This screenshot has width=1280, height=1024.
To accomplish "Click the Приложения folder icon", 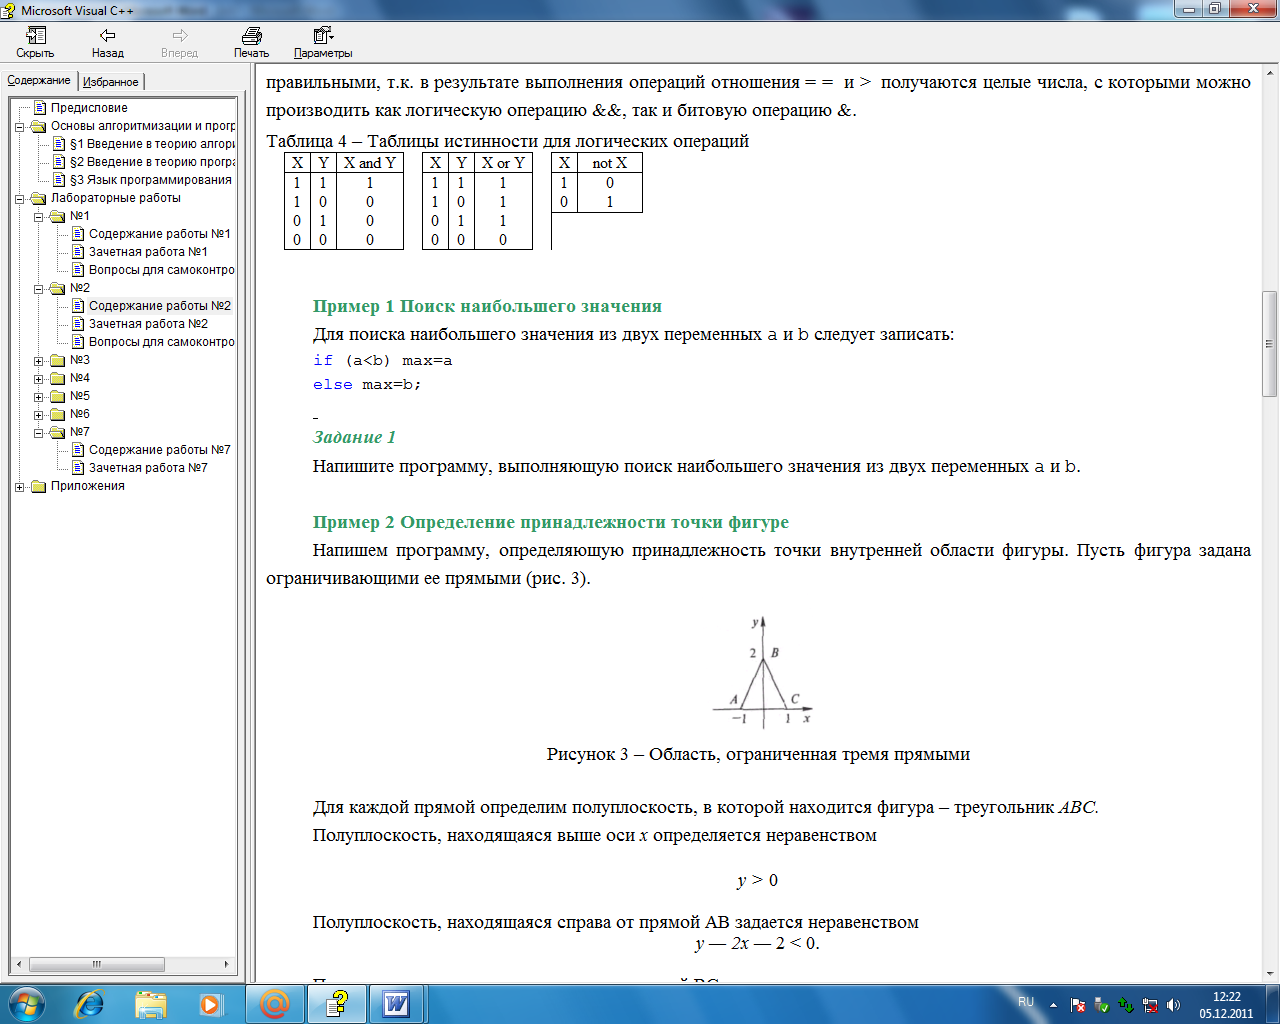I will coord(38,486).
